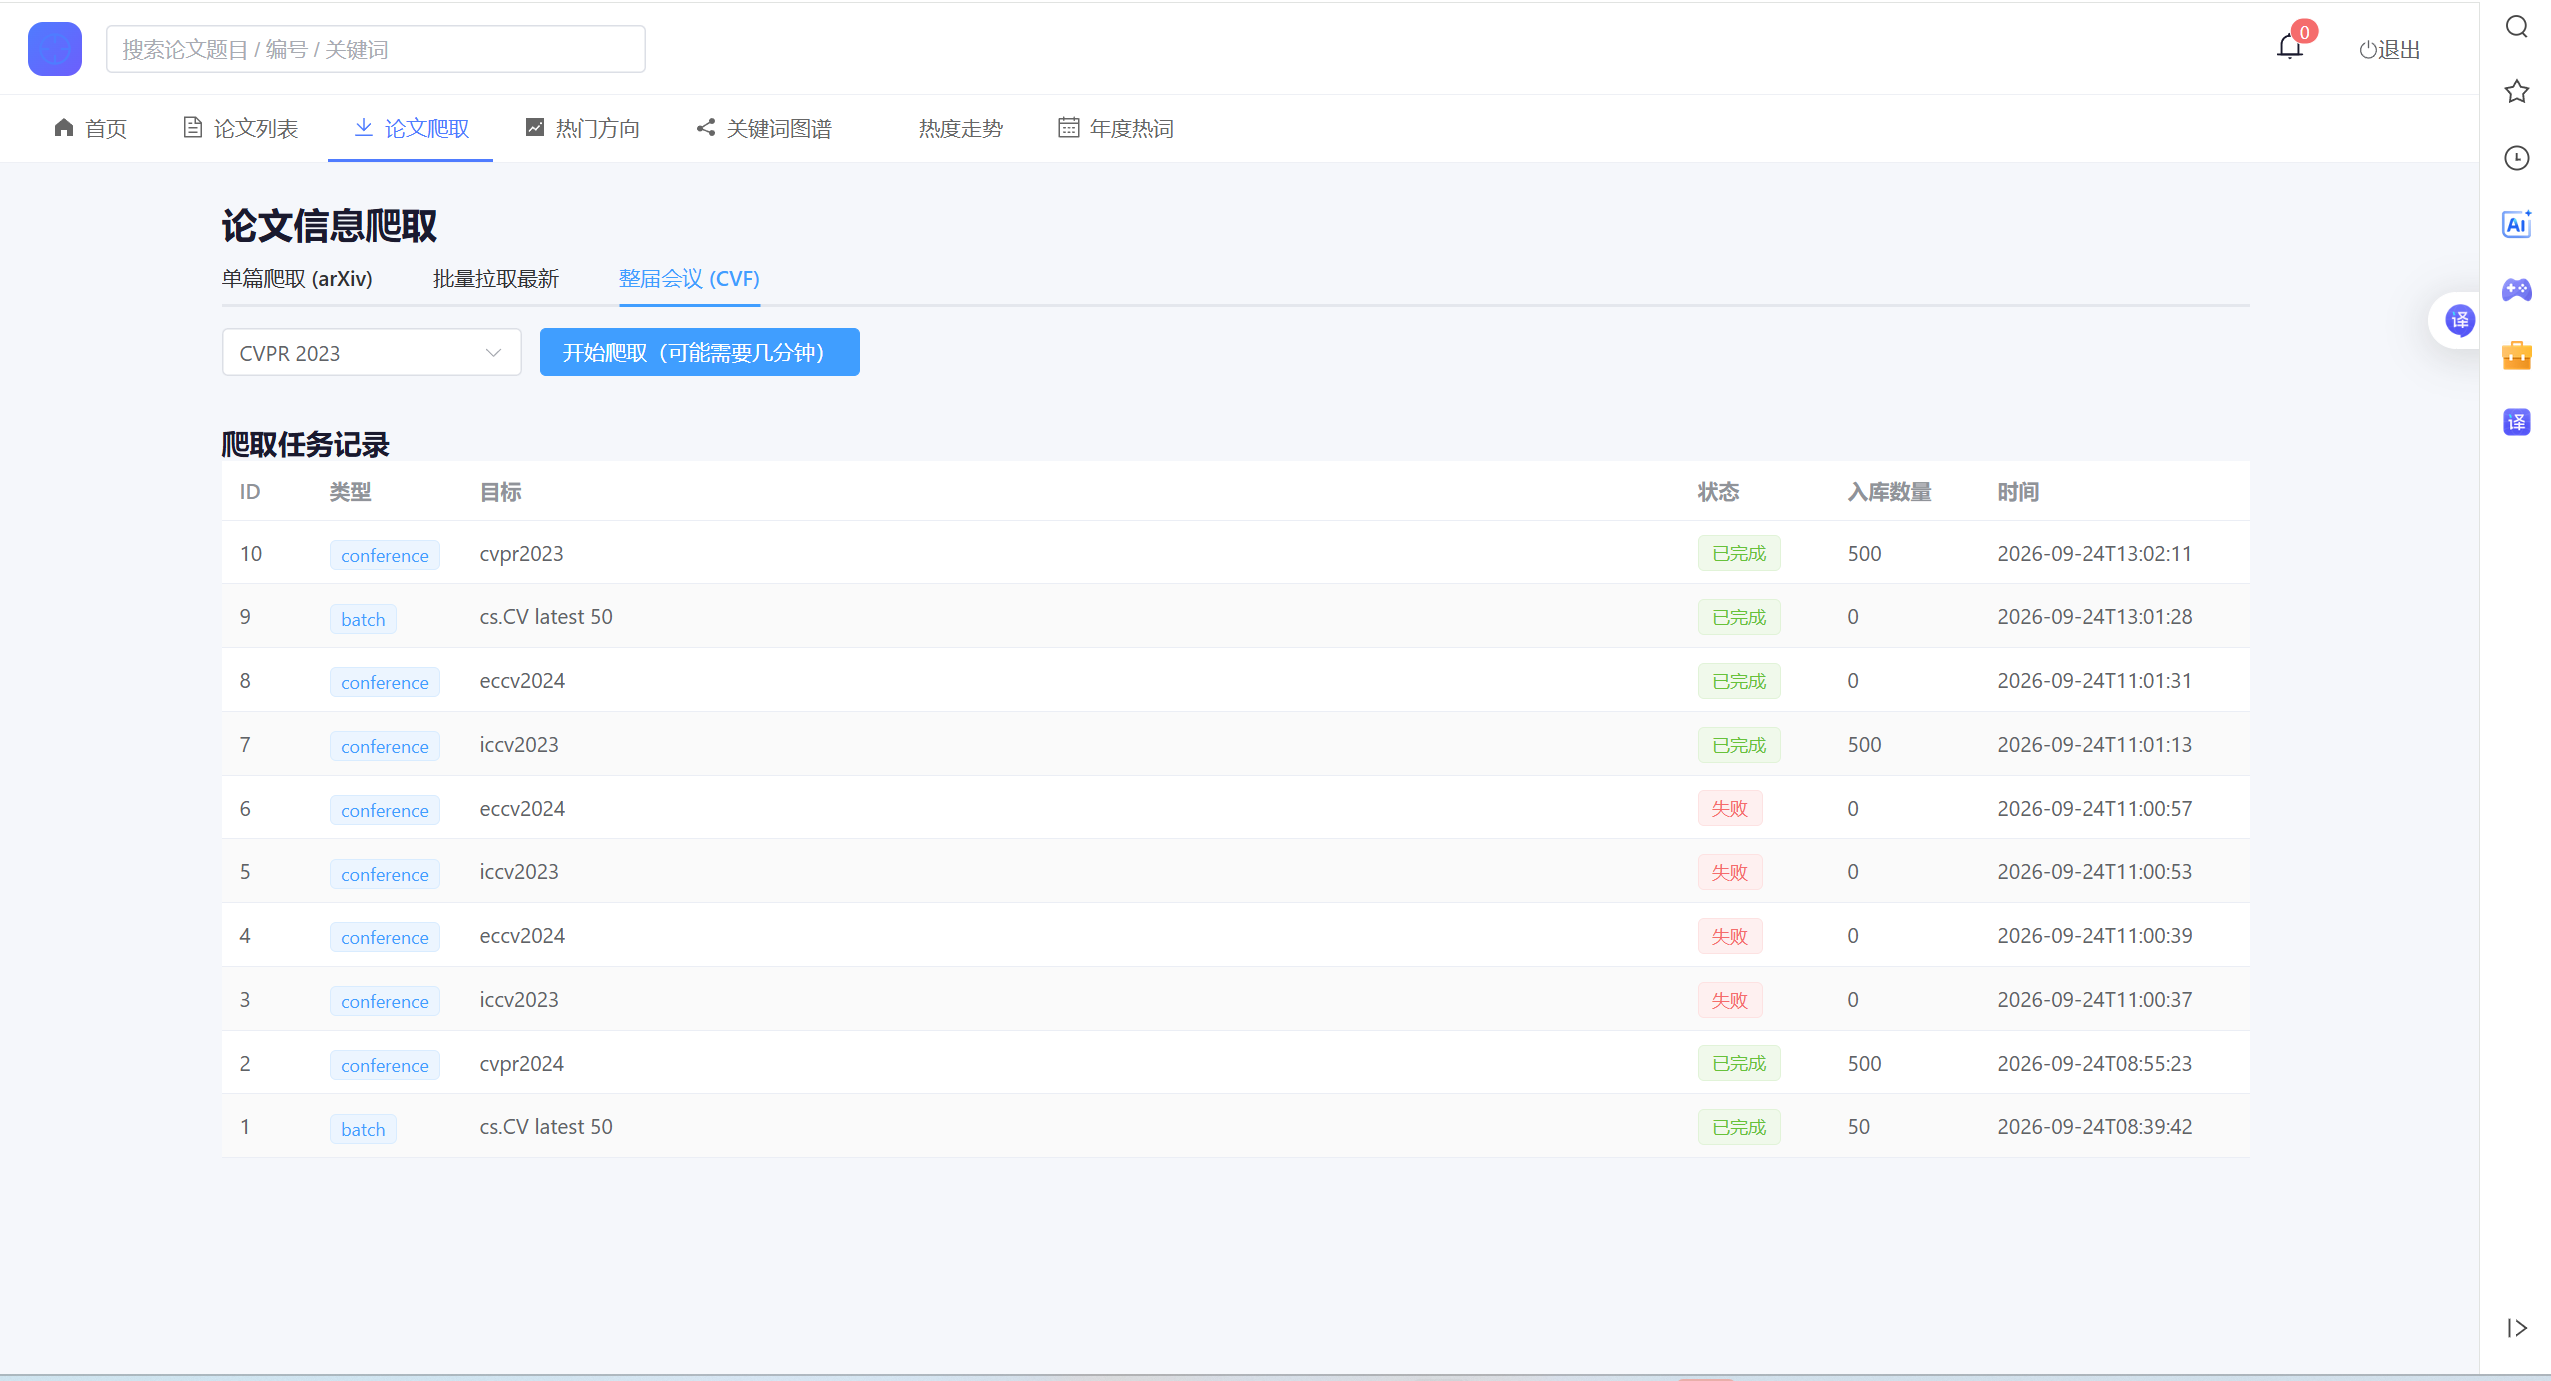This screenshot has width=2551, height=1381.
Task: Switch to 批量拉取最新 tab
Action: [x=496, y=279]
